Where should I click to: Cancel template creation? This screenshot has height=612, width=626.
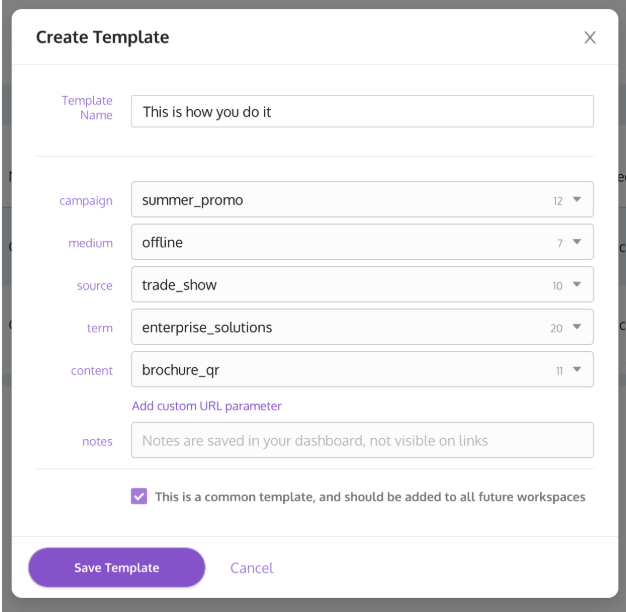pyautogui.click(x=252, y=568)
